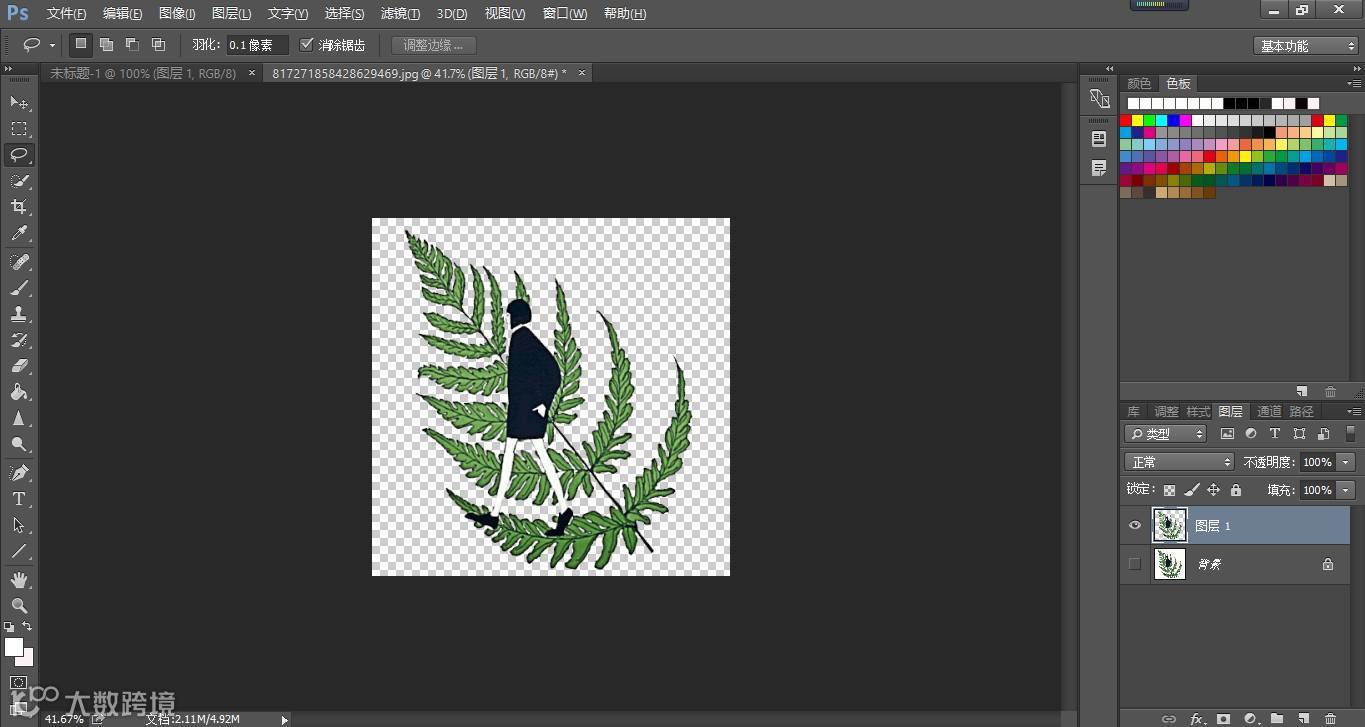The image size is (1365, 727).
Task: Toggle lock position
Action: coord(1213,490)
